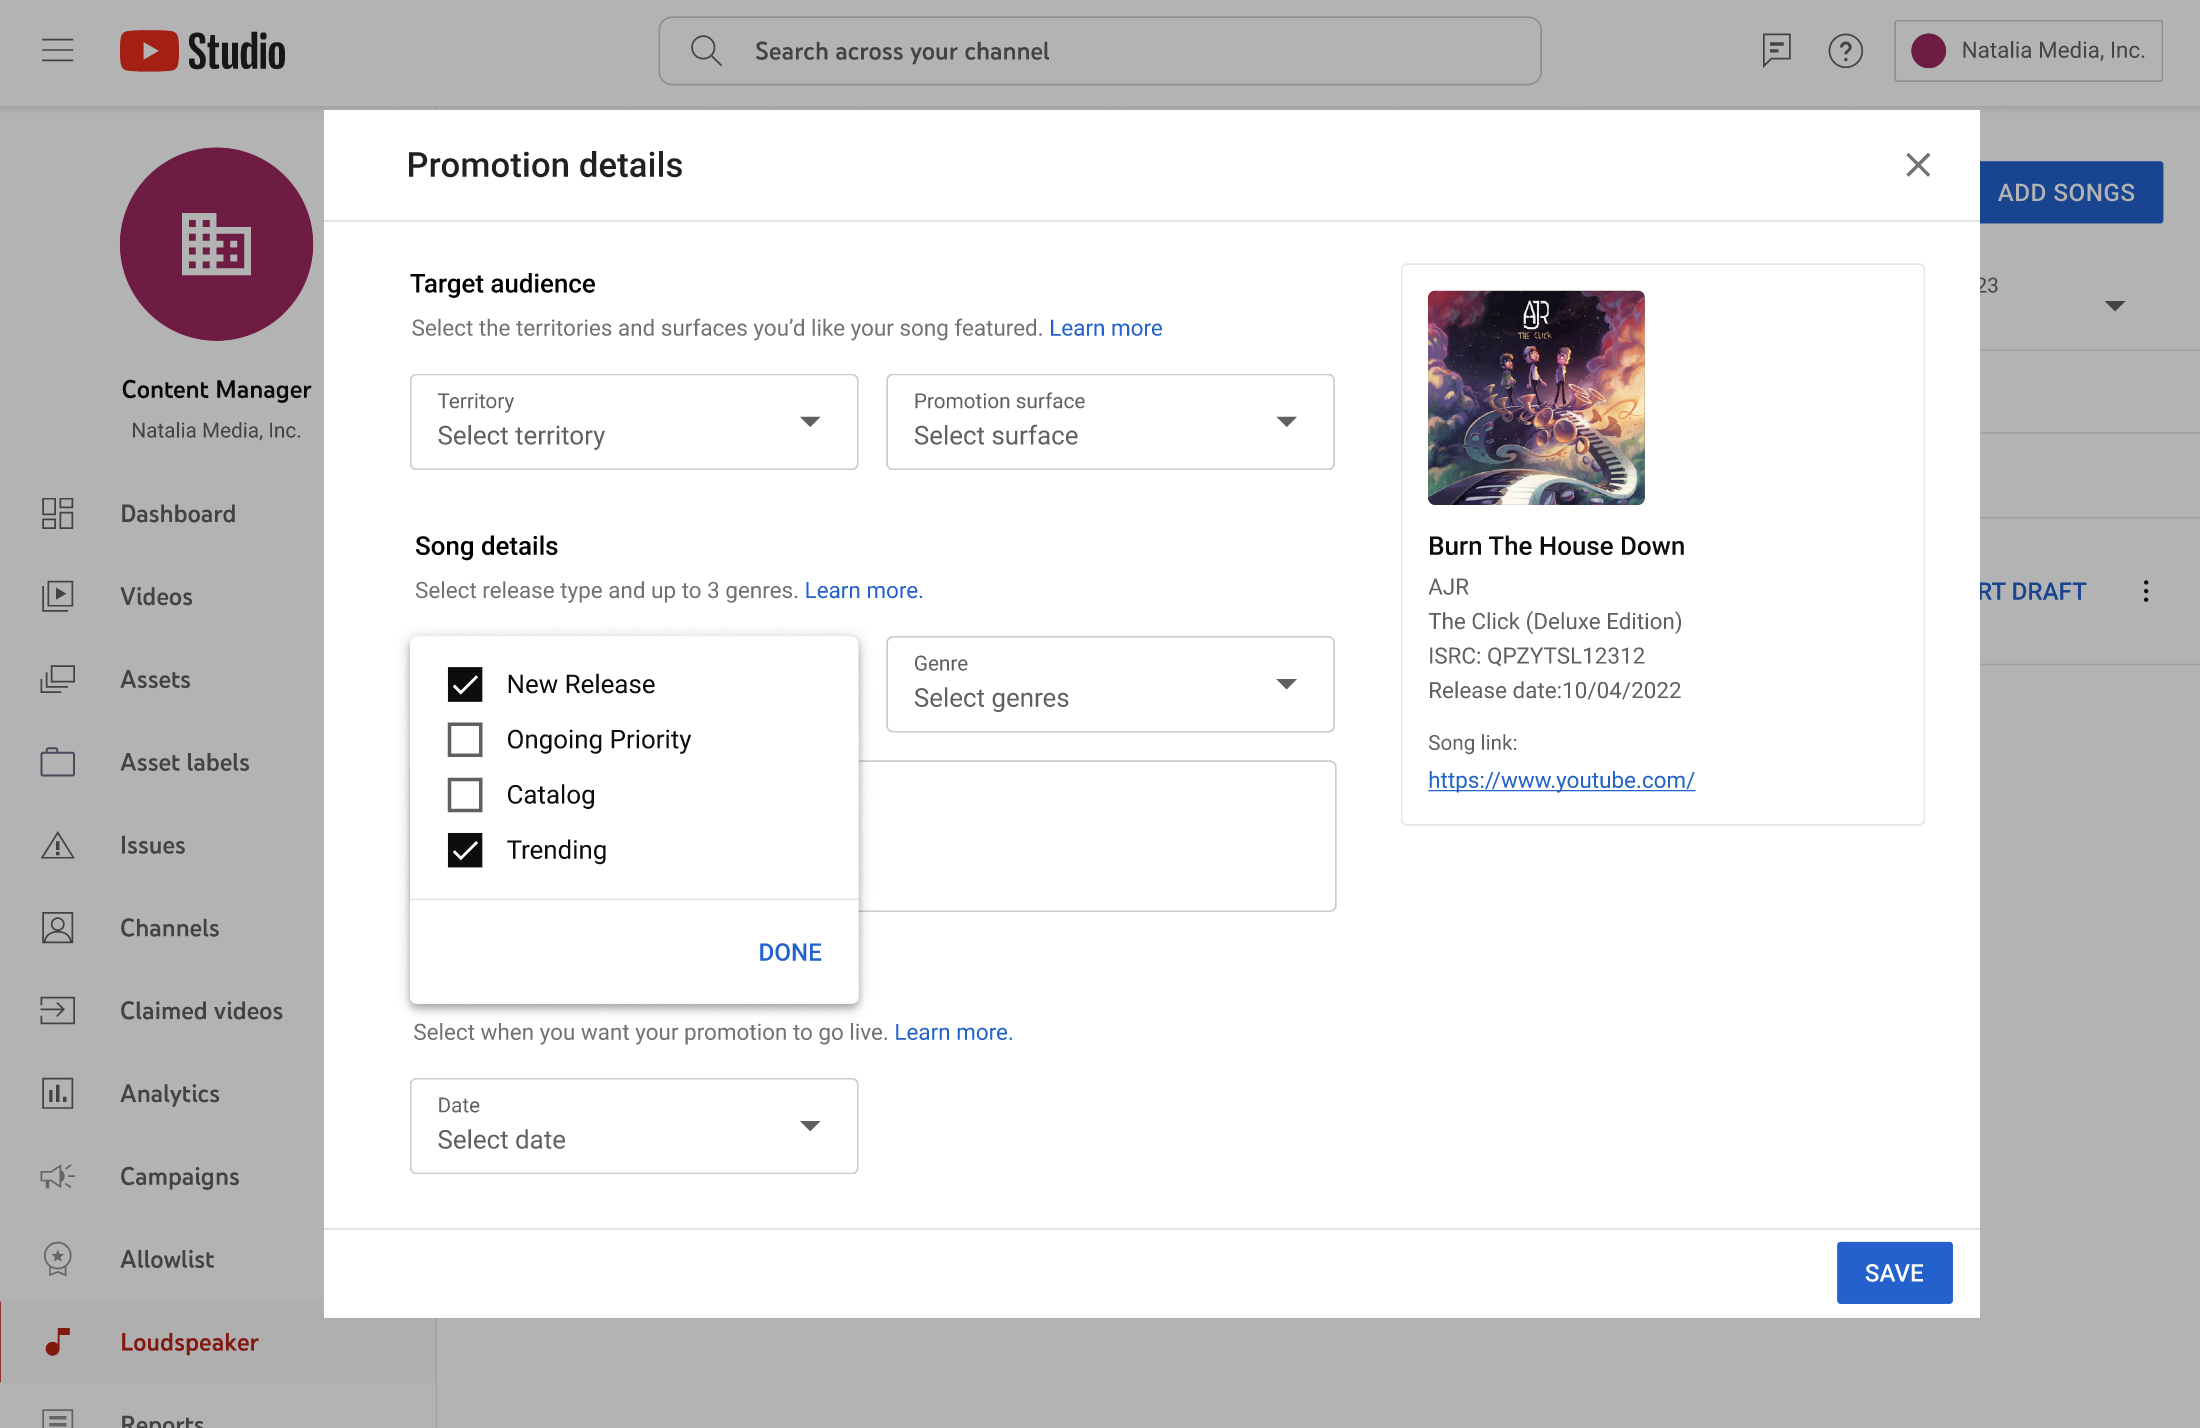The height and width of the screenshot is (1428, 2200).
Task: Check the Ongoing Priority checkbox
Action: 465,740
